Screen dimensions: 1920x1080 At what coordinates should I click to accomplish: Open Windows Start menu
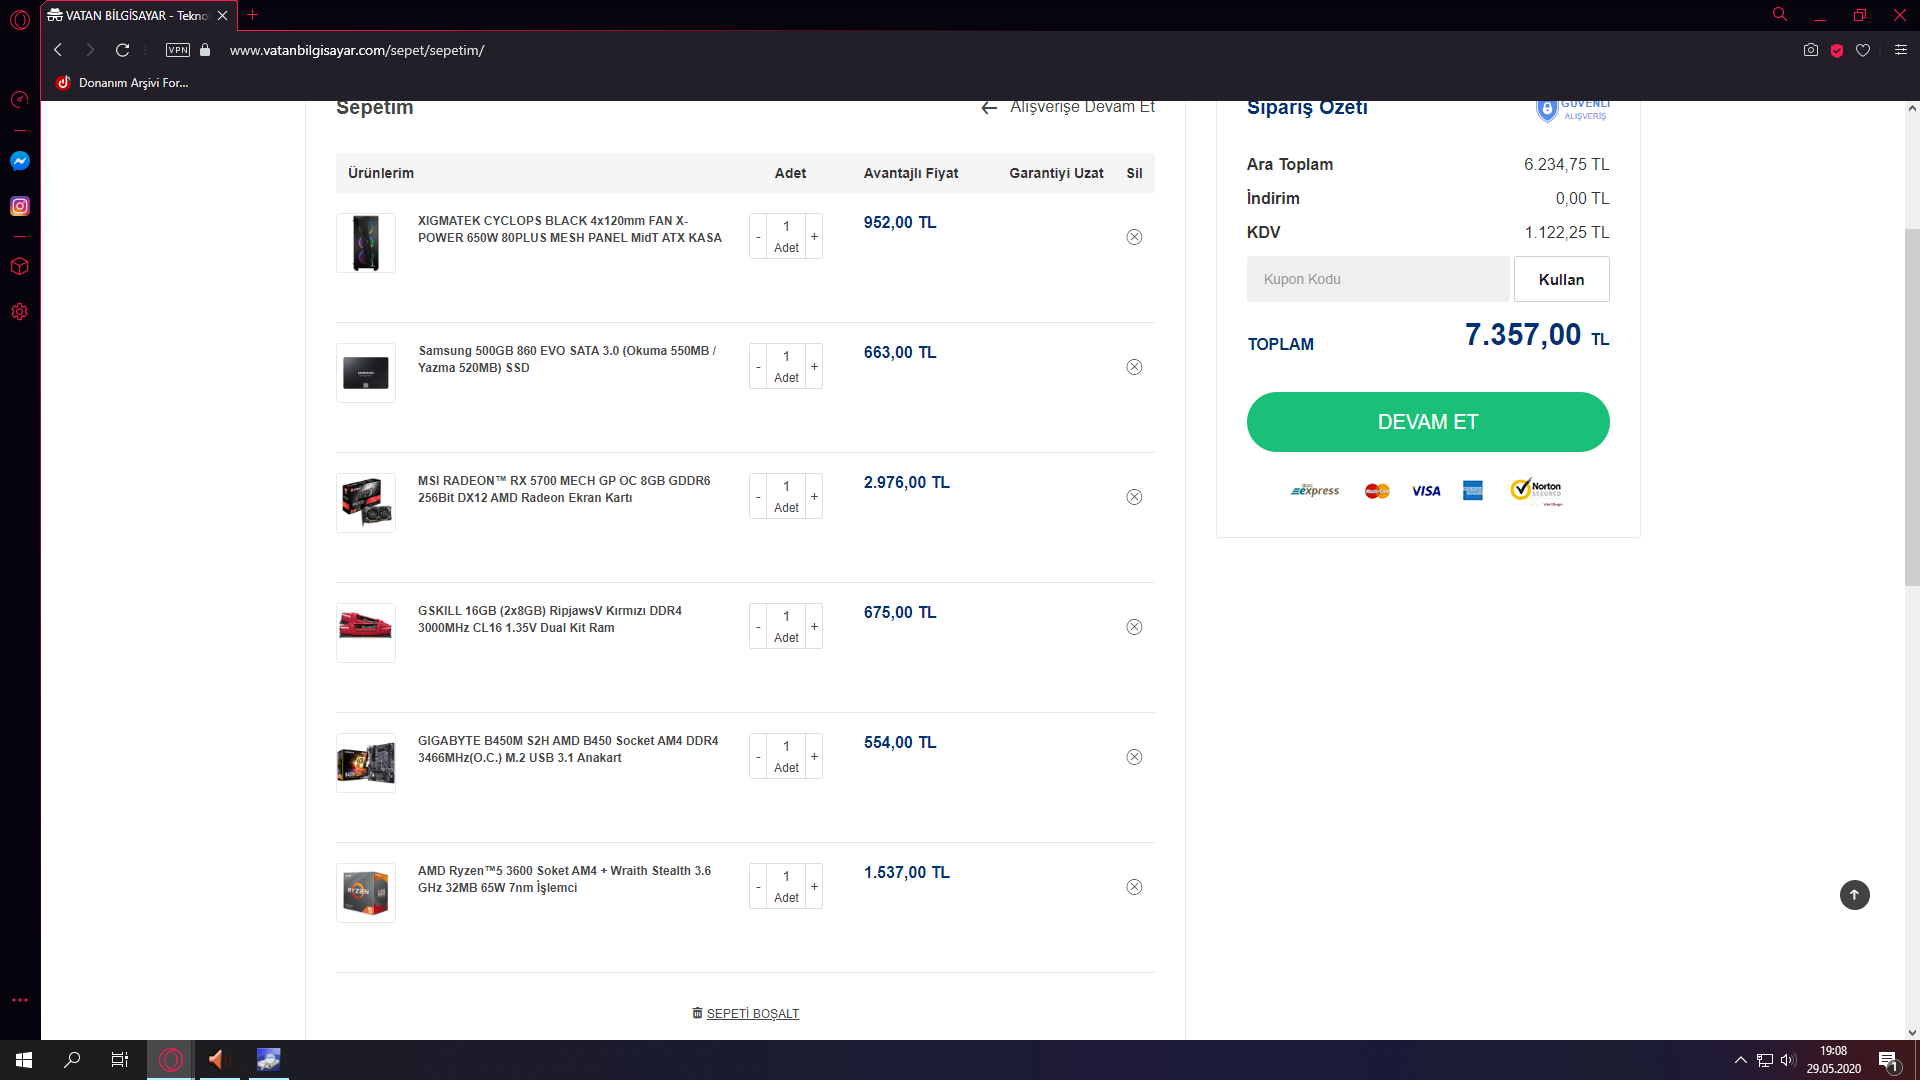pos(24,1060)
